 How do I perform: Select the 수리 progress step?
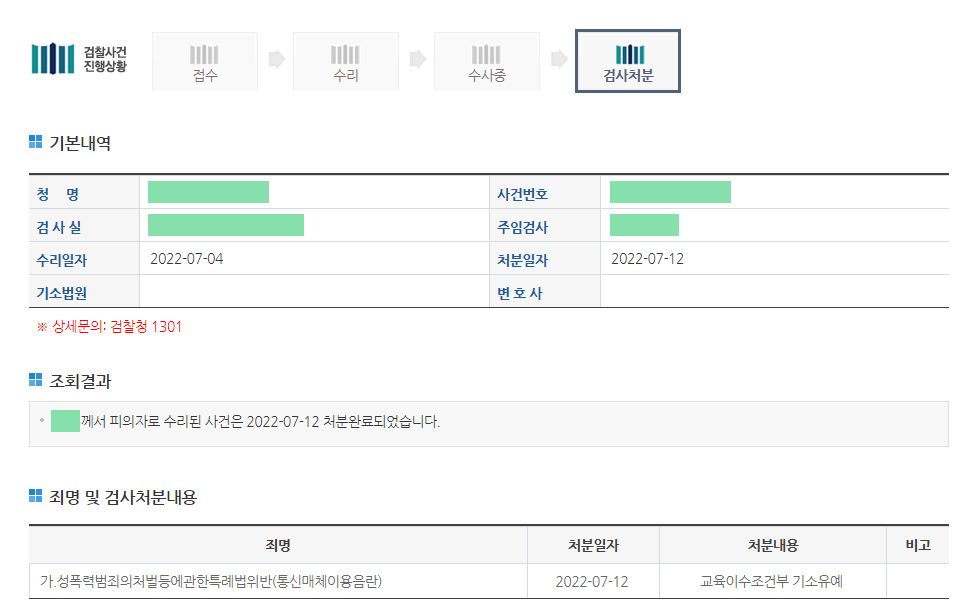[346, 62]
